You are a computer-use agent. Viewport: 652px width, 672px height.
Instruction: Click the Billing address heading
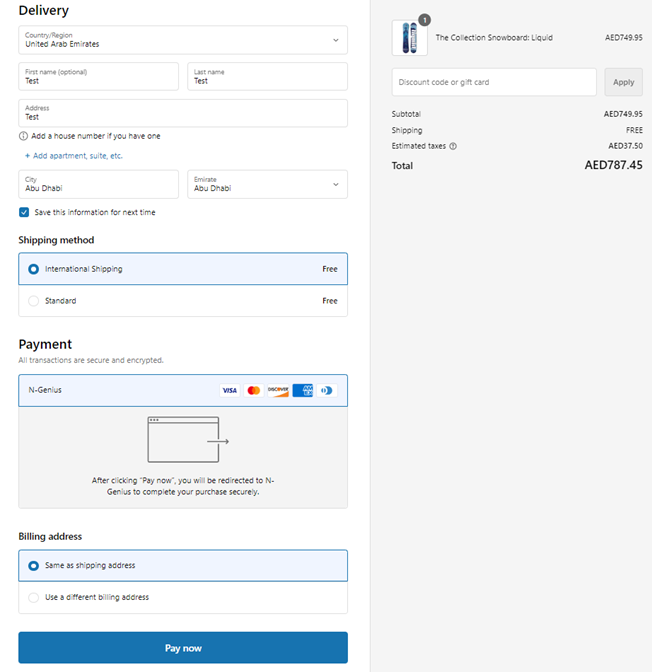click(x=50, y=537)
